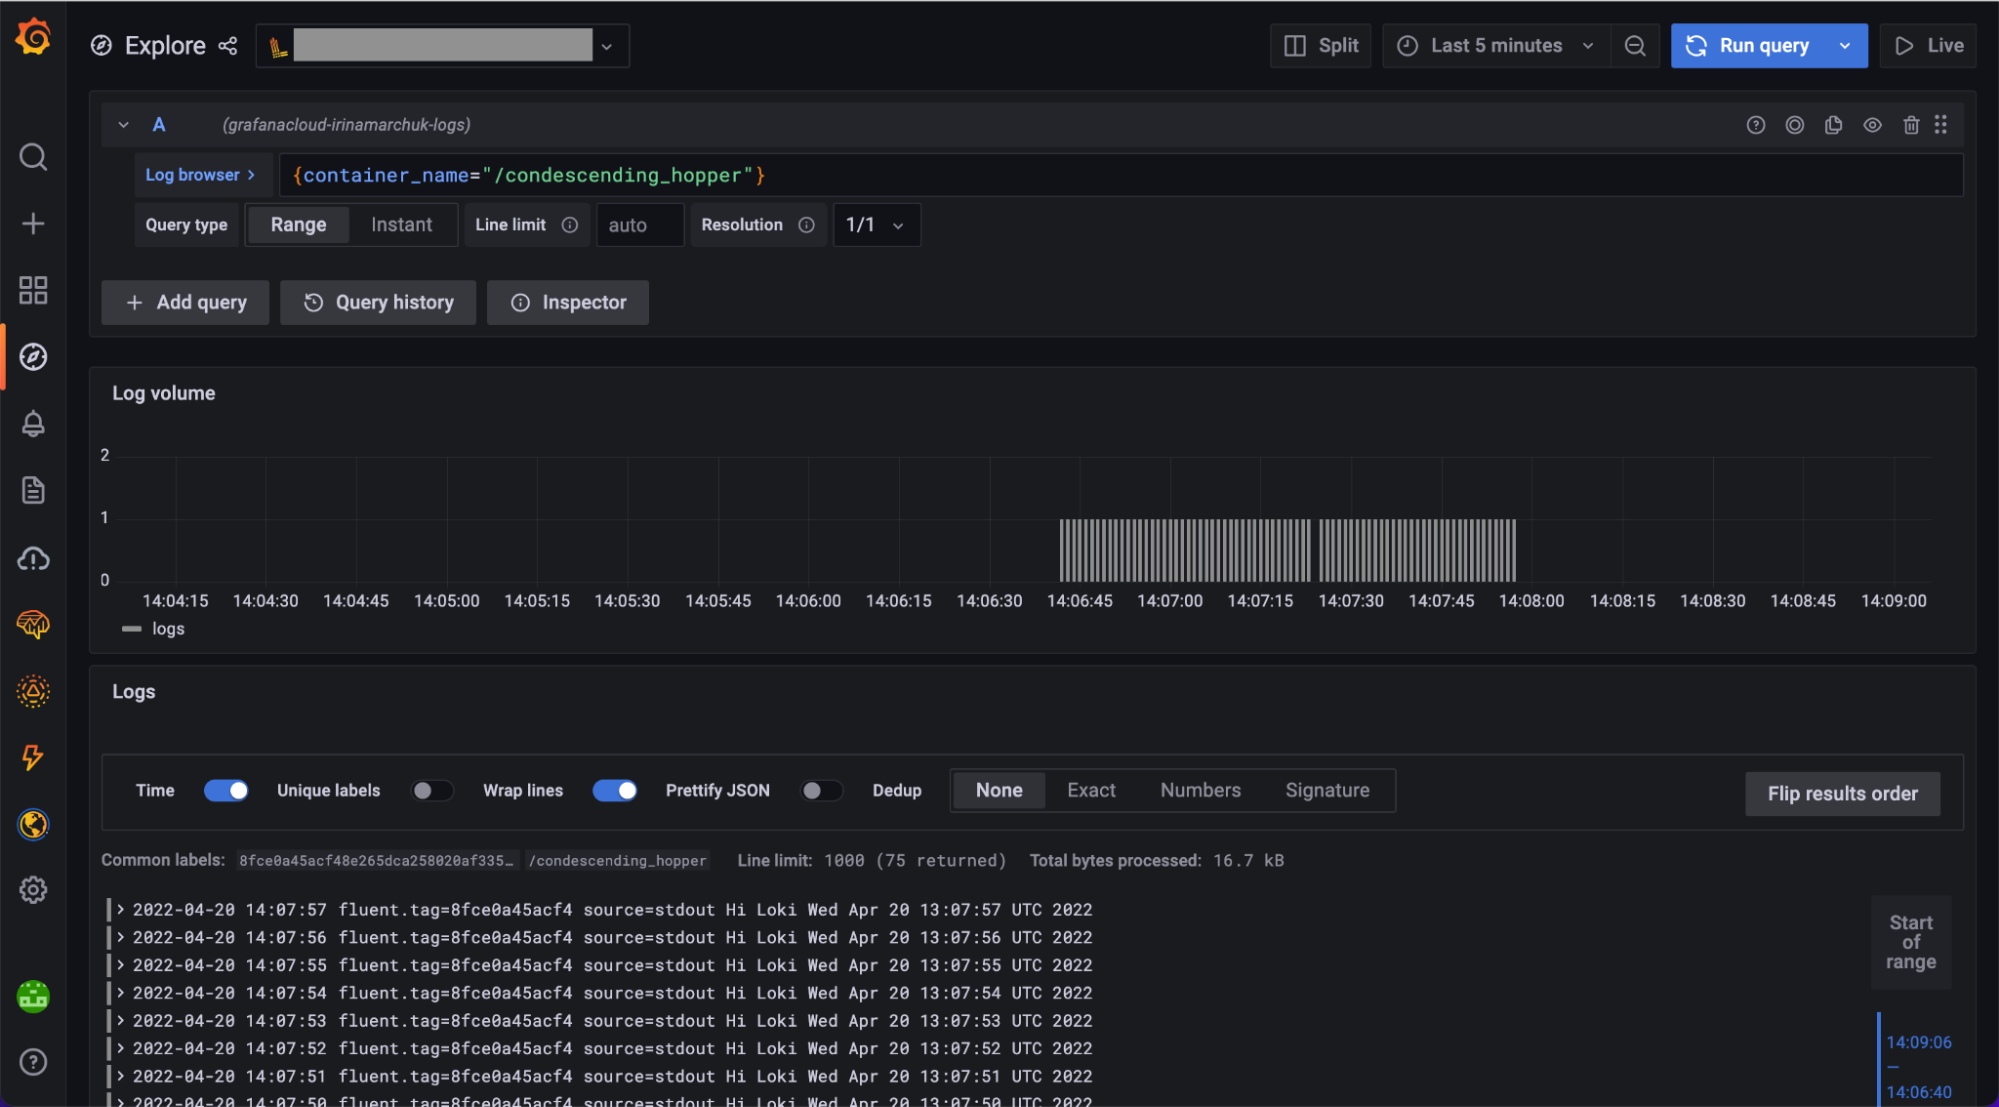This screenshot has height=1107, width=1999.
Task: Open the Last 5 minutes time picker
Action: [x=1494, y=45]
